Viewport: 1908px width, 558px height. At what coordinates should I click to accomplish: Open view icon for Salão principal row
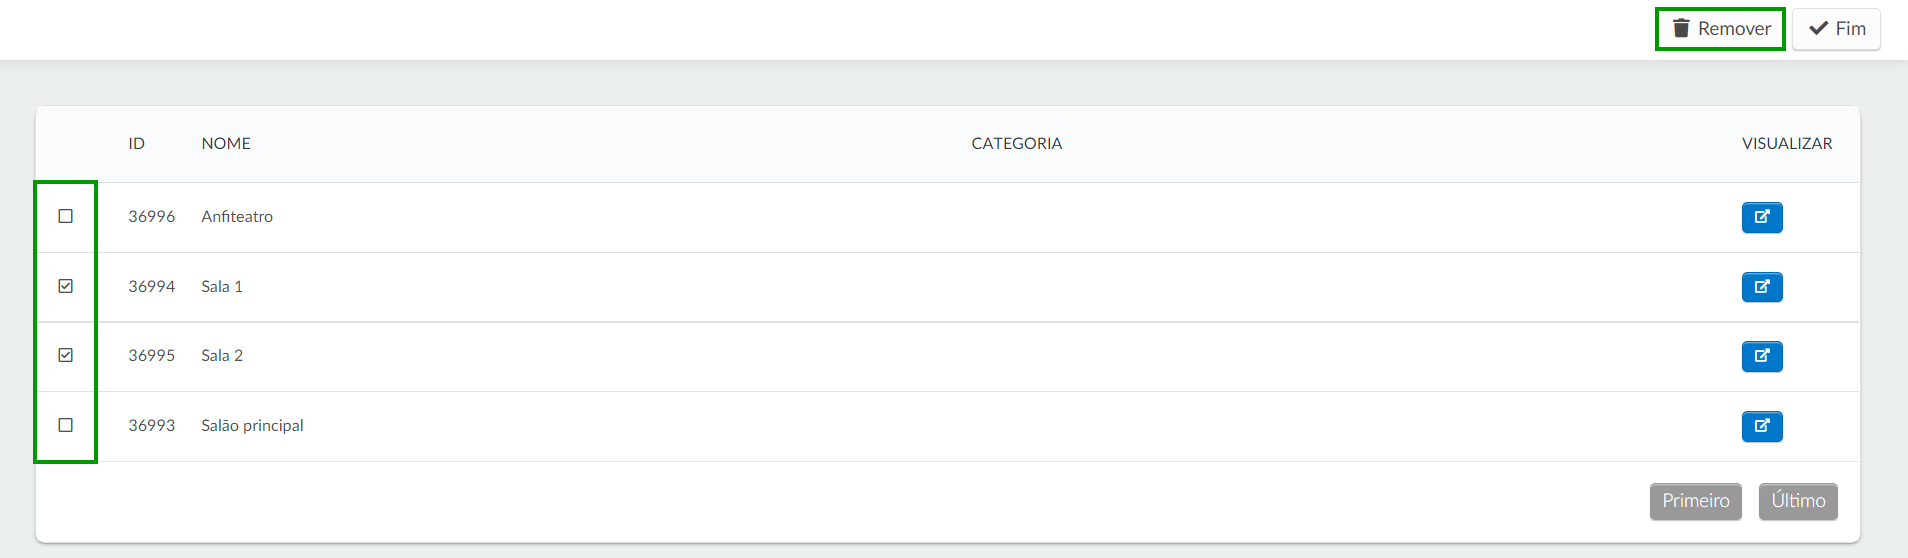click(1762, 426)
